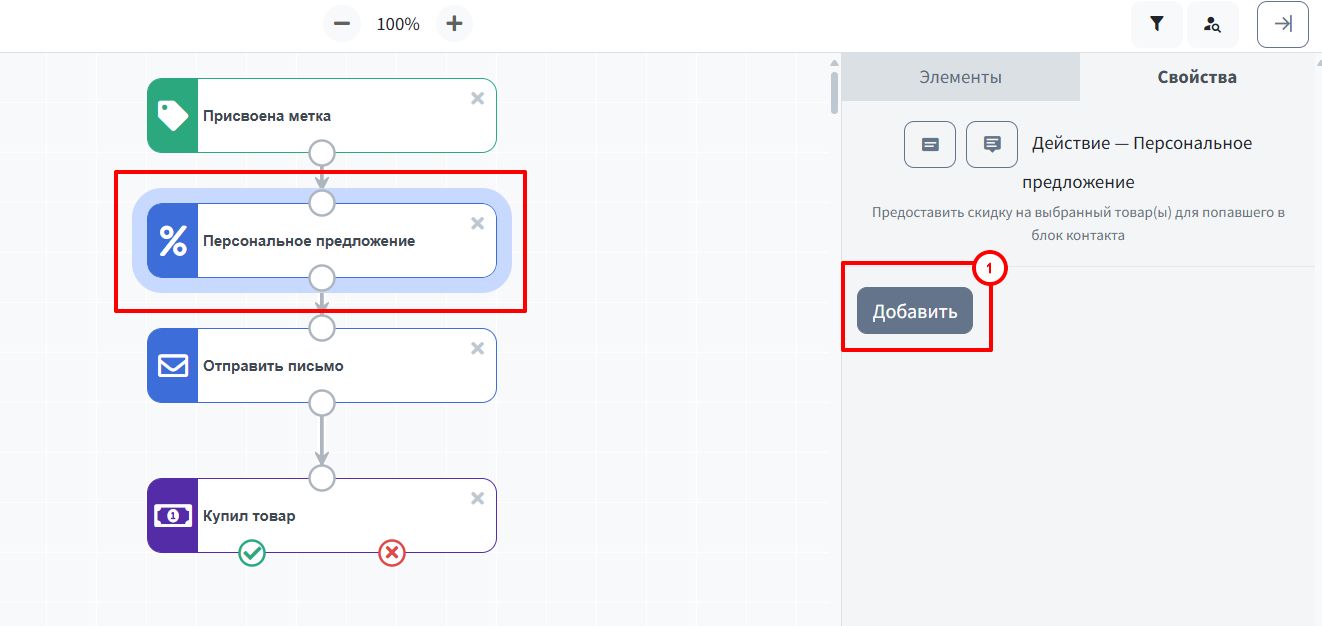Click the money icon on Купил товар
This screenshot has height=626, width=1322.
[173, 516]
